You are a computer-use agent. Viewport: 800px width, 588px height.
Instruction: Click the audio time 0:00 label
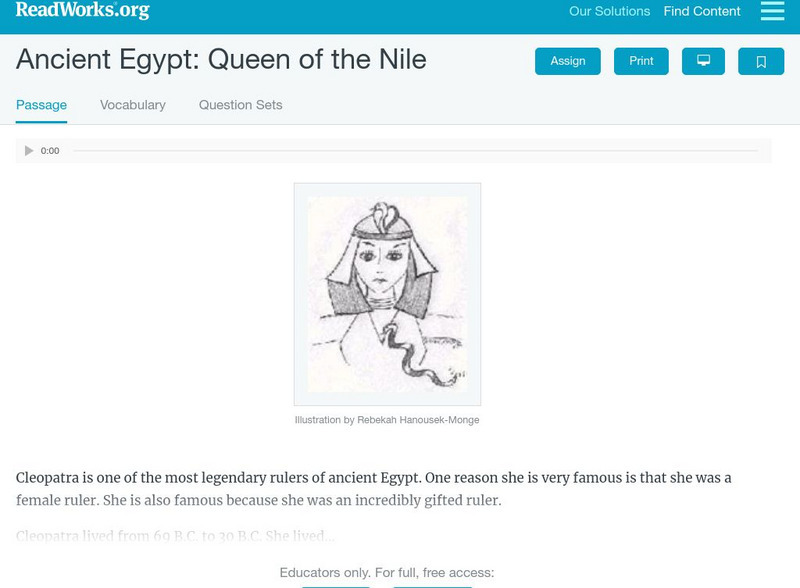[x=50, y=151]
